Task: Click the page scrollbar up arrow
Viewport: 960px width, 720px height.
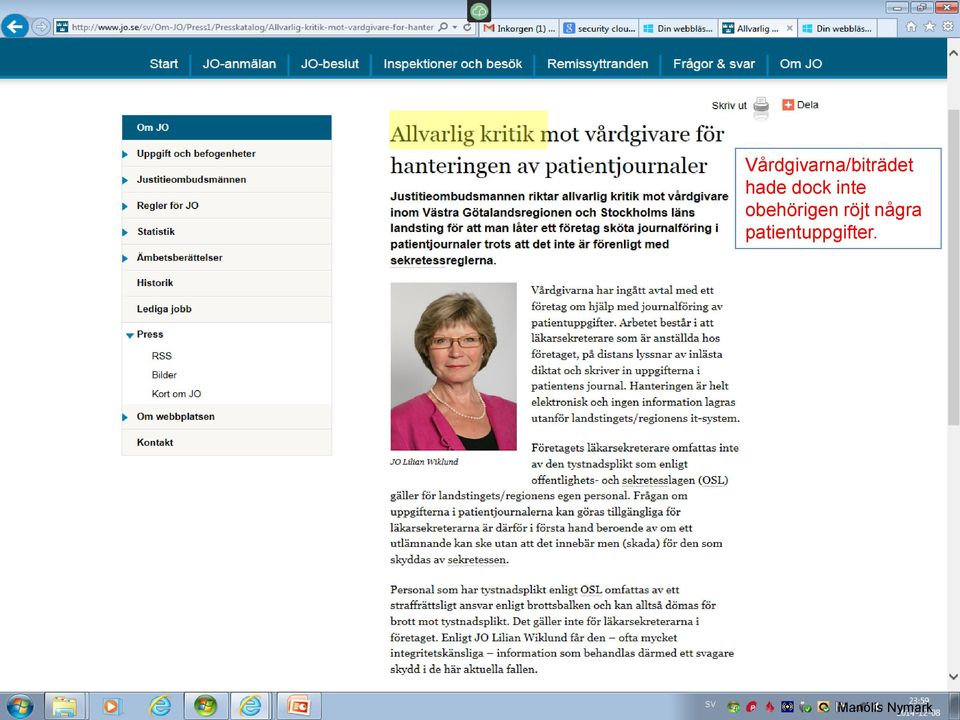Action: [x=953, y=53]
